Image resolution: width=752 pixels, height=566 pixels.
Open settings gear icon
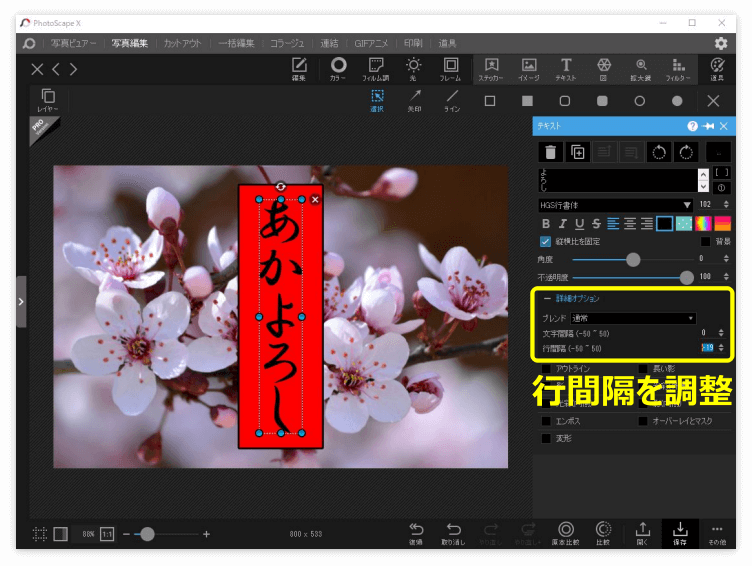pos(720,43)
